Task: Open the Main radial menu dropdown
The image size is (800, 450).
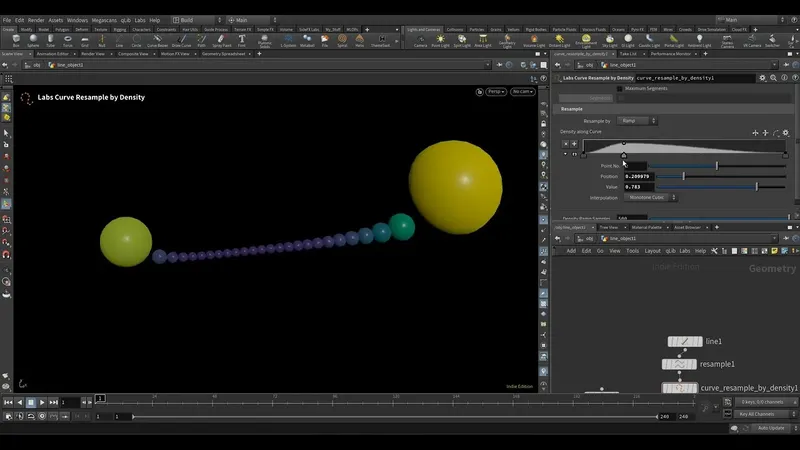Action: pos(252,20)
